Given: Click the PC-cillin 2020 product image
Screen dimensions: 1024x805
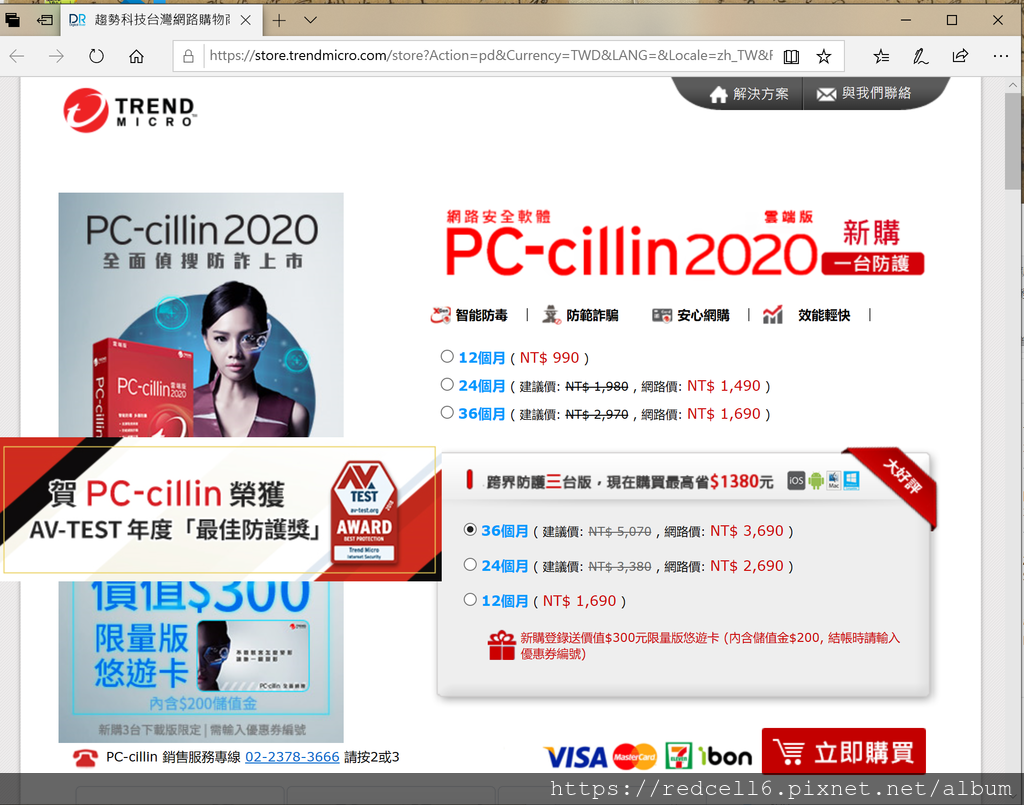Looking at the screenshot, I should coord(200,315).
